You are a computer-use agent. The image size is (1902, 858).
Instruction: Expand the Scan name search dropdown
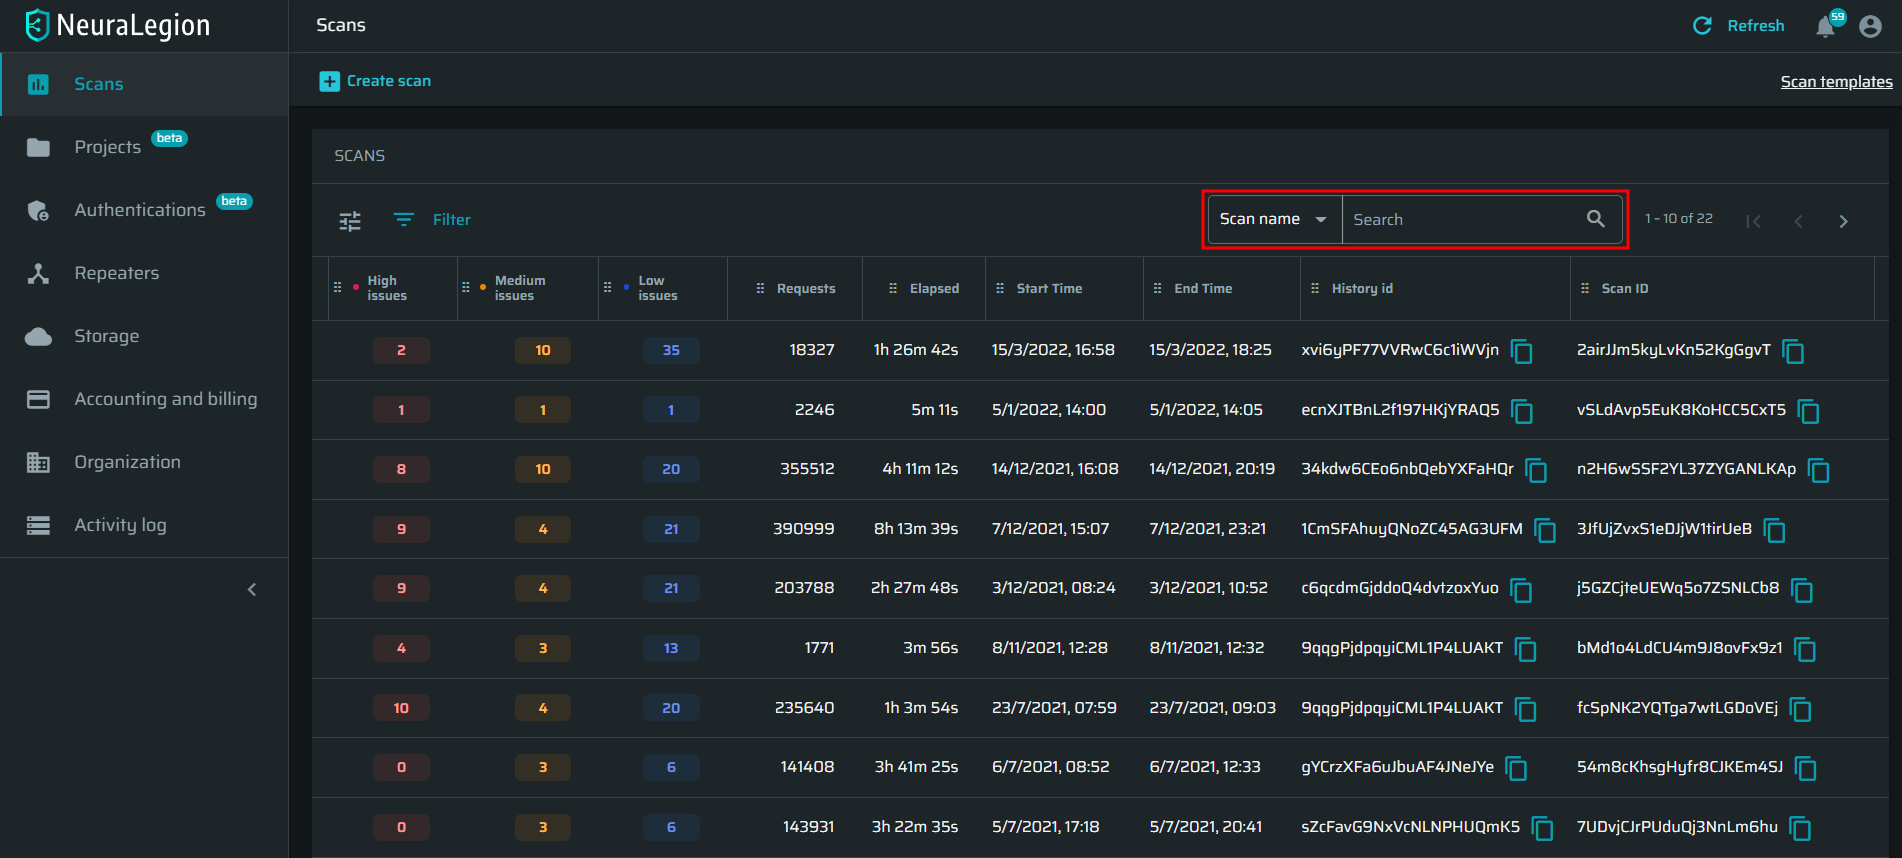pos(1274,219)
